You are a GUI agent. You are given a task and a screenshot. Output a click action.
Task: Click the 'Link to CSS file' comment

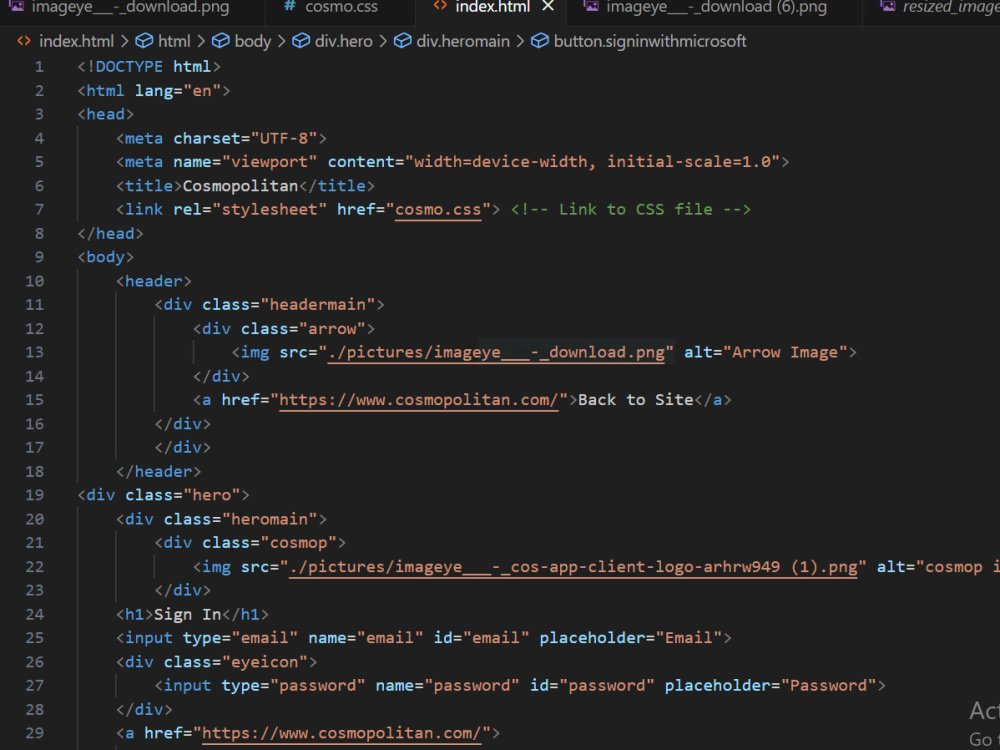tap(631, 210)
